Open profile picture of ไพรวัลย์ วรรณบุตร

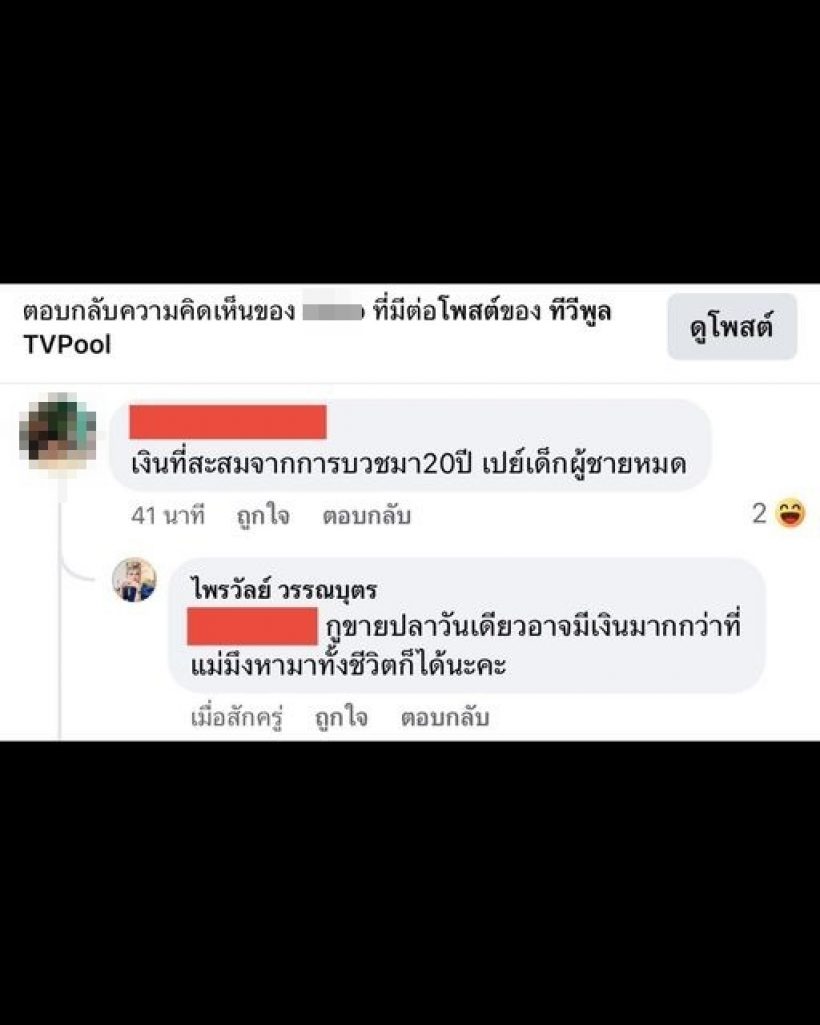point(134,579)
